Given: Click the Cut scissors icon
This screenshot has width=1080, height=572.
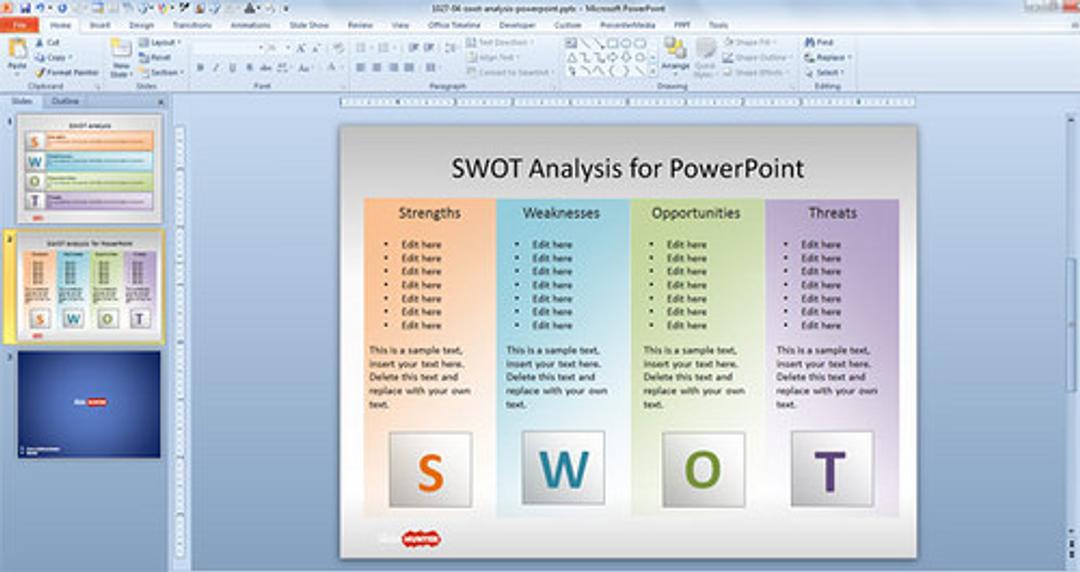Looking at the screenshot, I should (39, 43).
